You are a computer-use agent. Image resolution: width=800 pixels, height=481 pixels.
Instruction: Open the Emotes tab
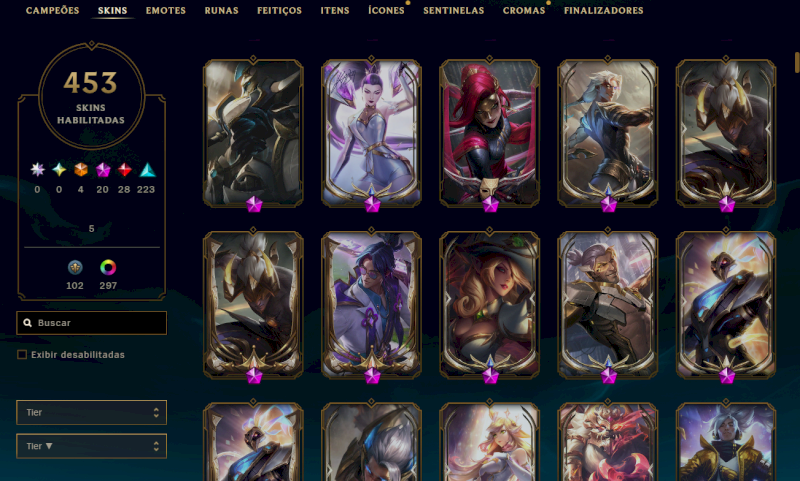166,10
